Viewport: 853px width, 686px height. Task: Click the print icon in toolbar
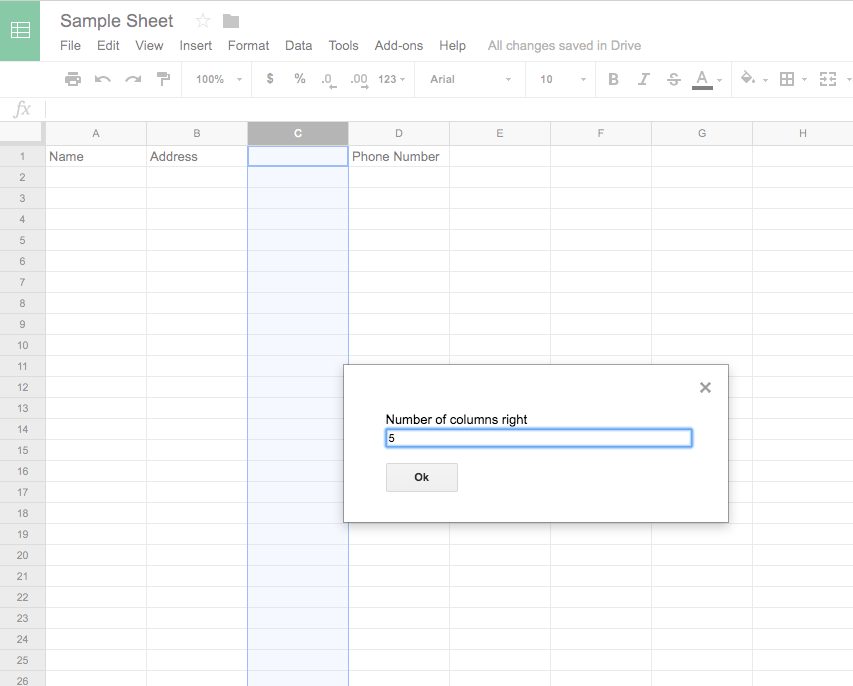click(72, 79)
